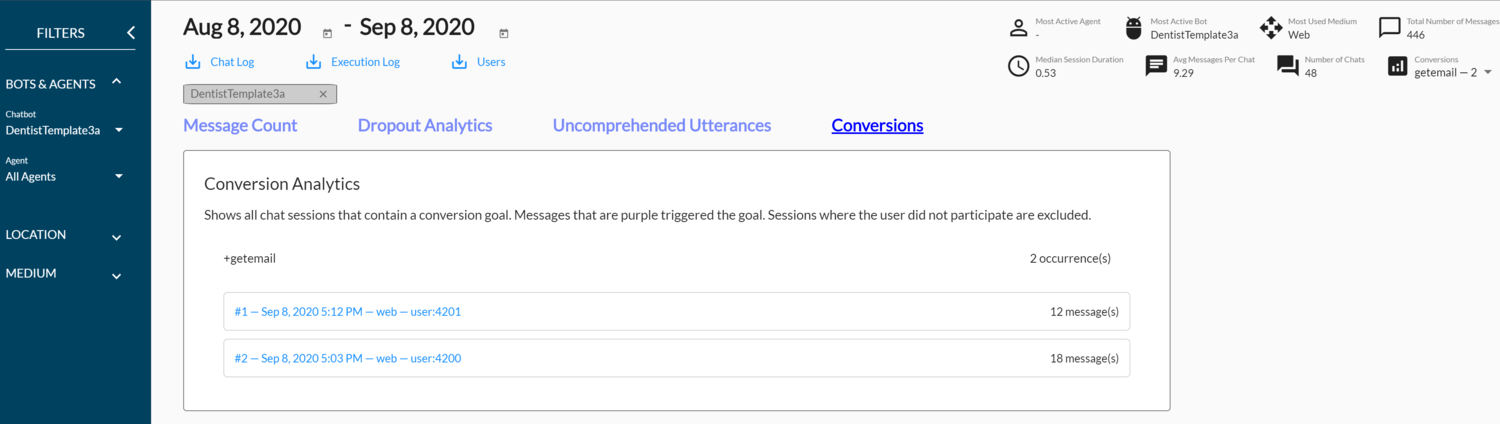Screen dimensions: 1500x424
Task: Open the end date calendar picker
Action: tap(503, 34)
